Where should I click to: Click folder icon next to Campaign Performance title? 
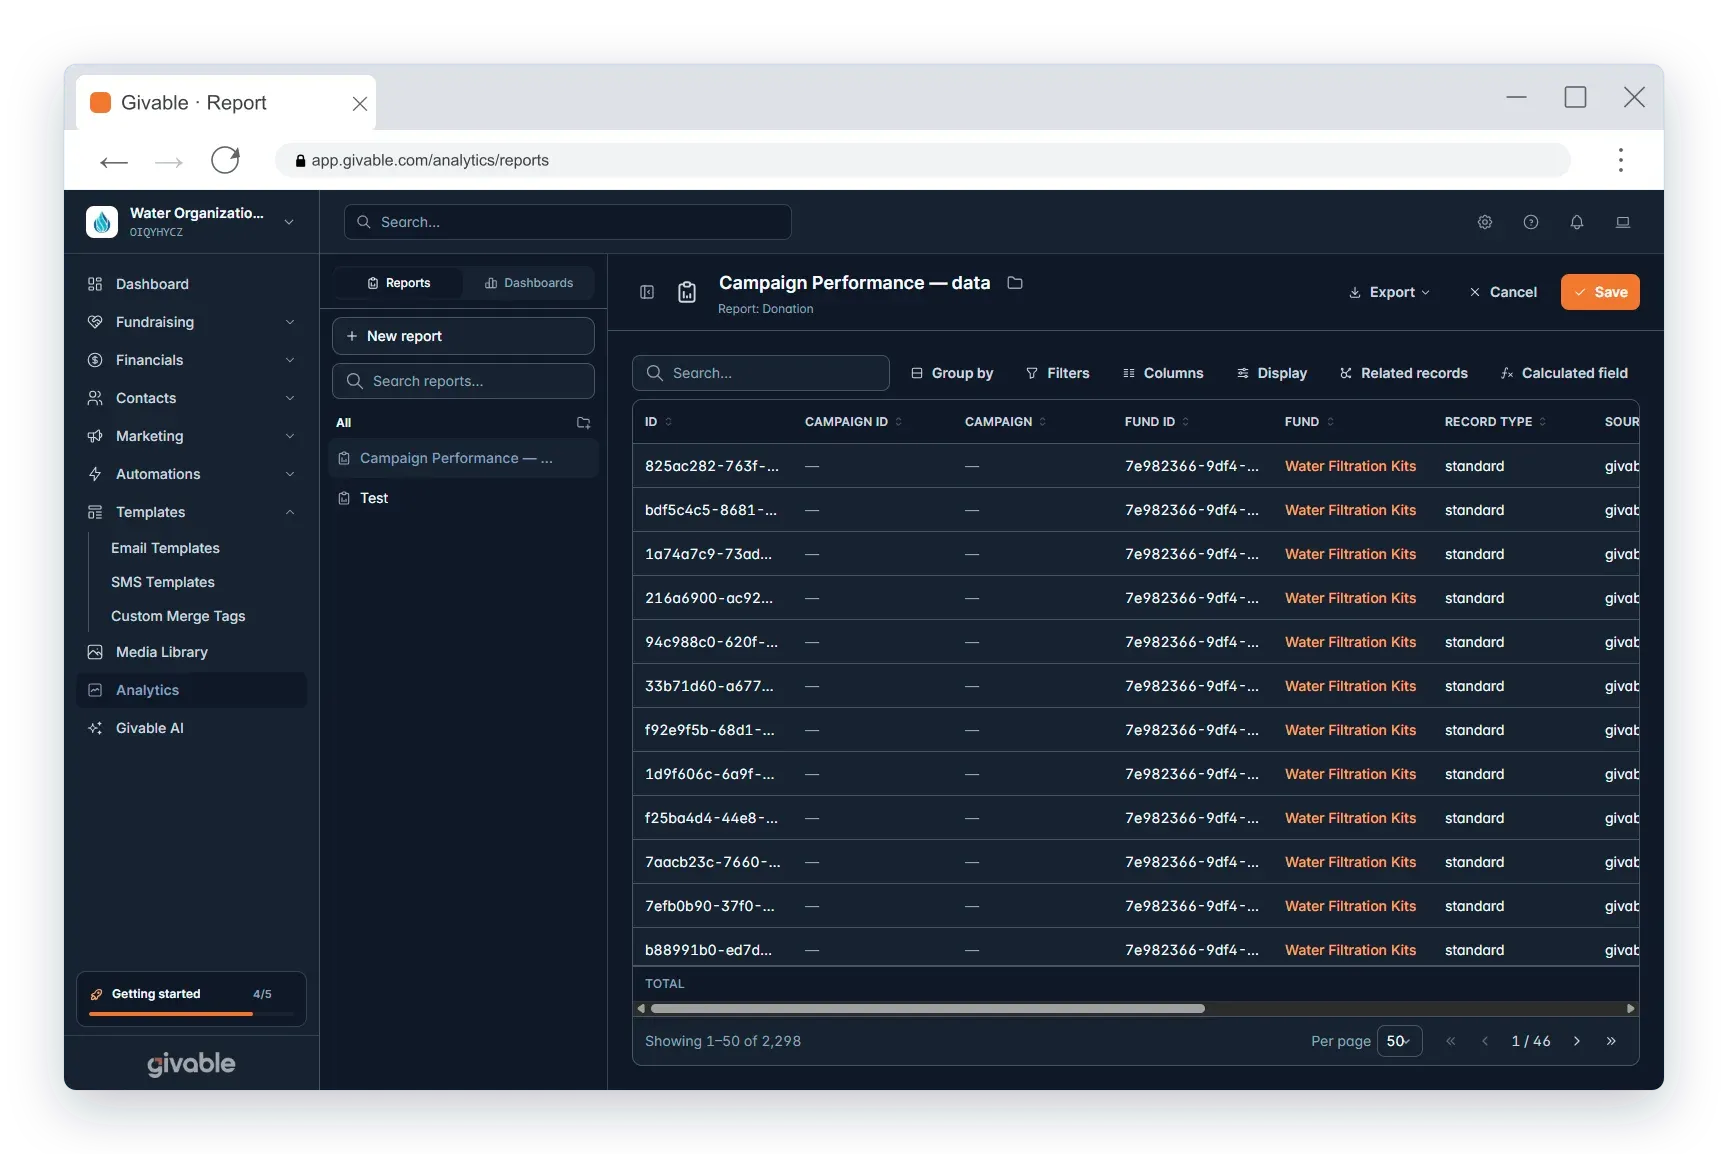[x=1015, y=283]
